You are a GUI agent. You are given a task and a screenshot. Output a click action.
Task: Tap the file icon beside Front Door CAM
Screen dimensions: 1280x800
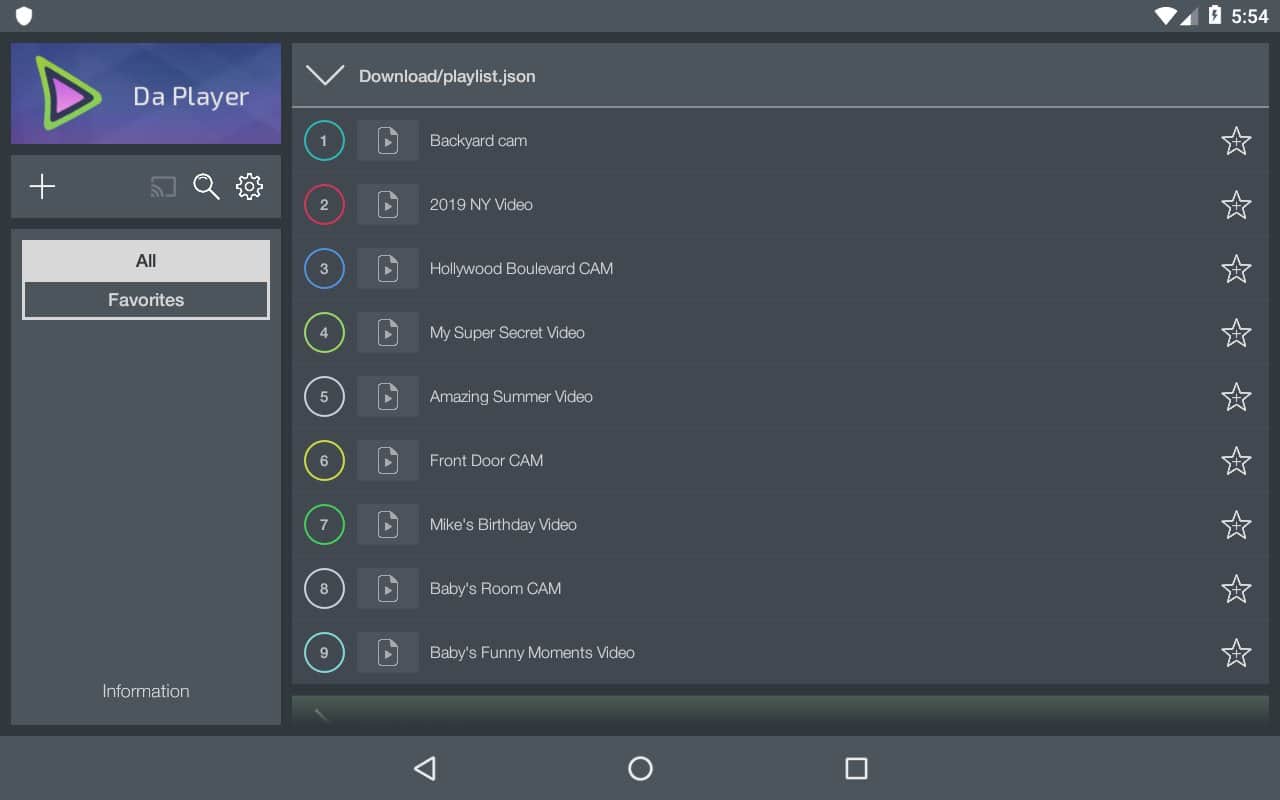(x=388, y=461)
